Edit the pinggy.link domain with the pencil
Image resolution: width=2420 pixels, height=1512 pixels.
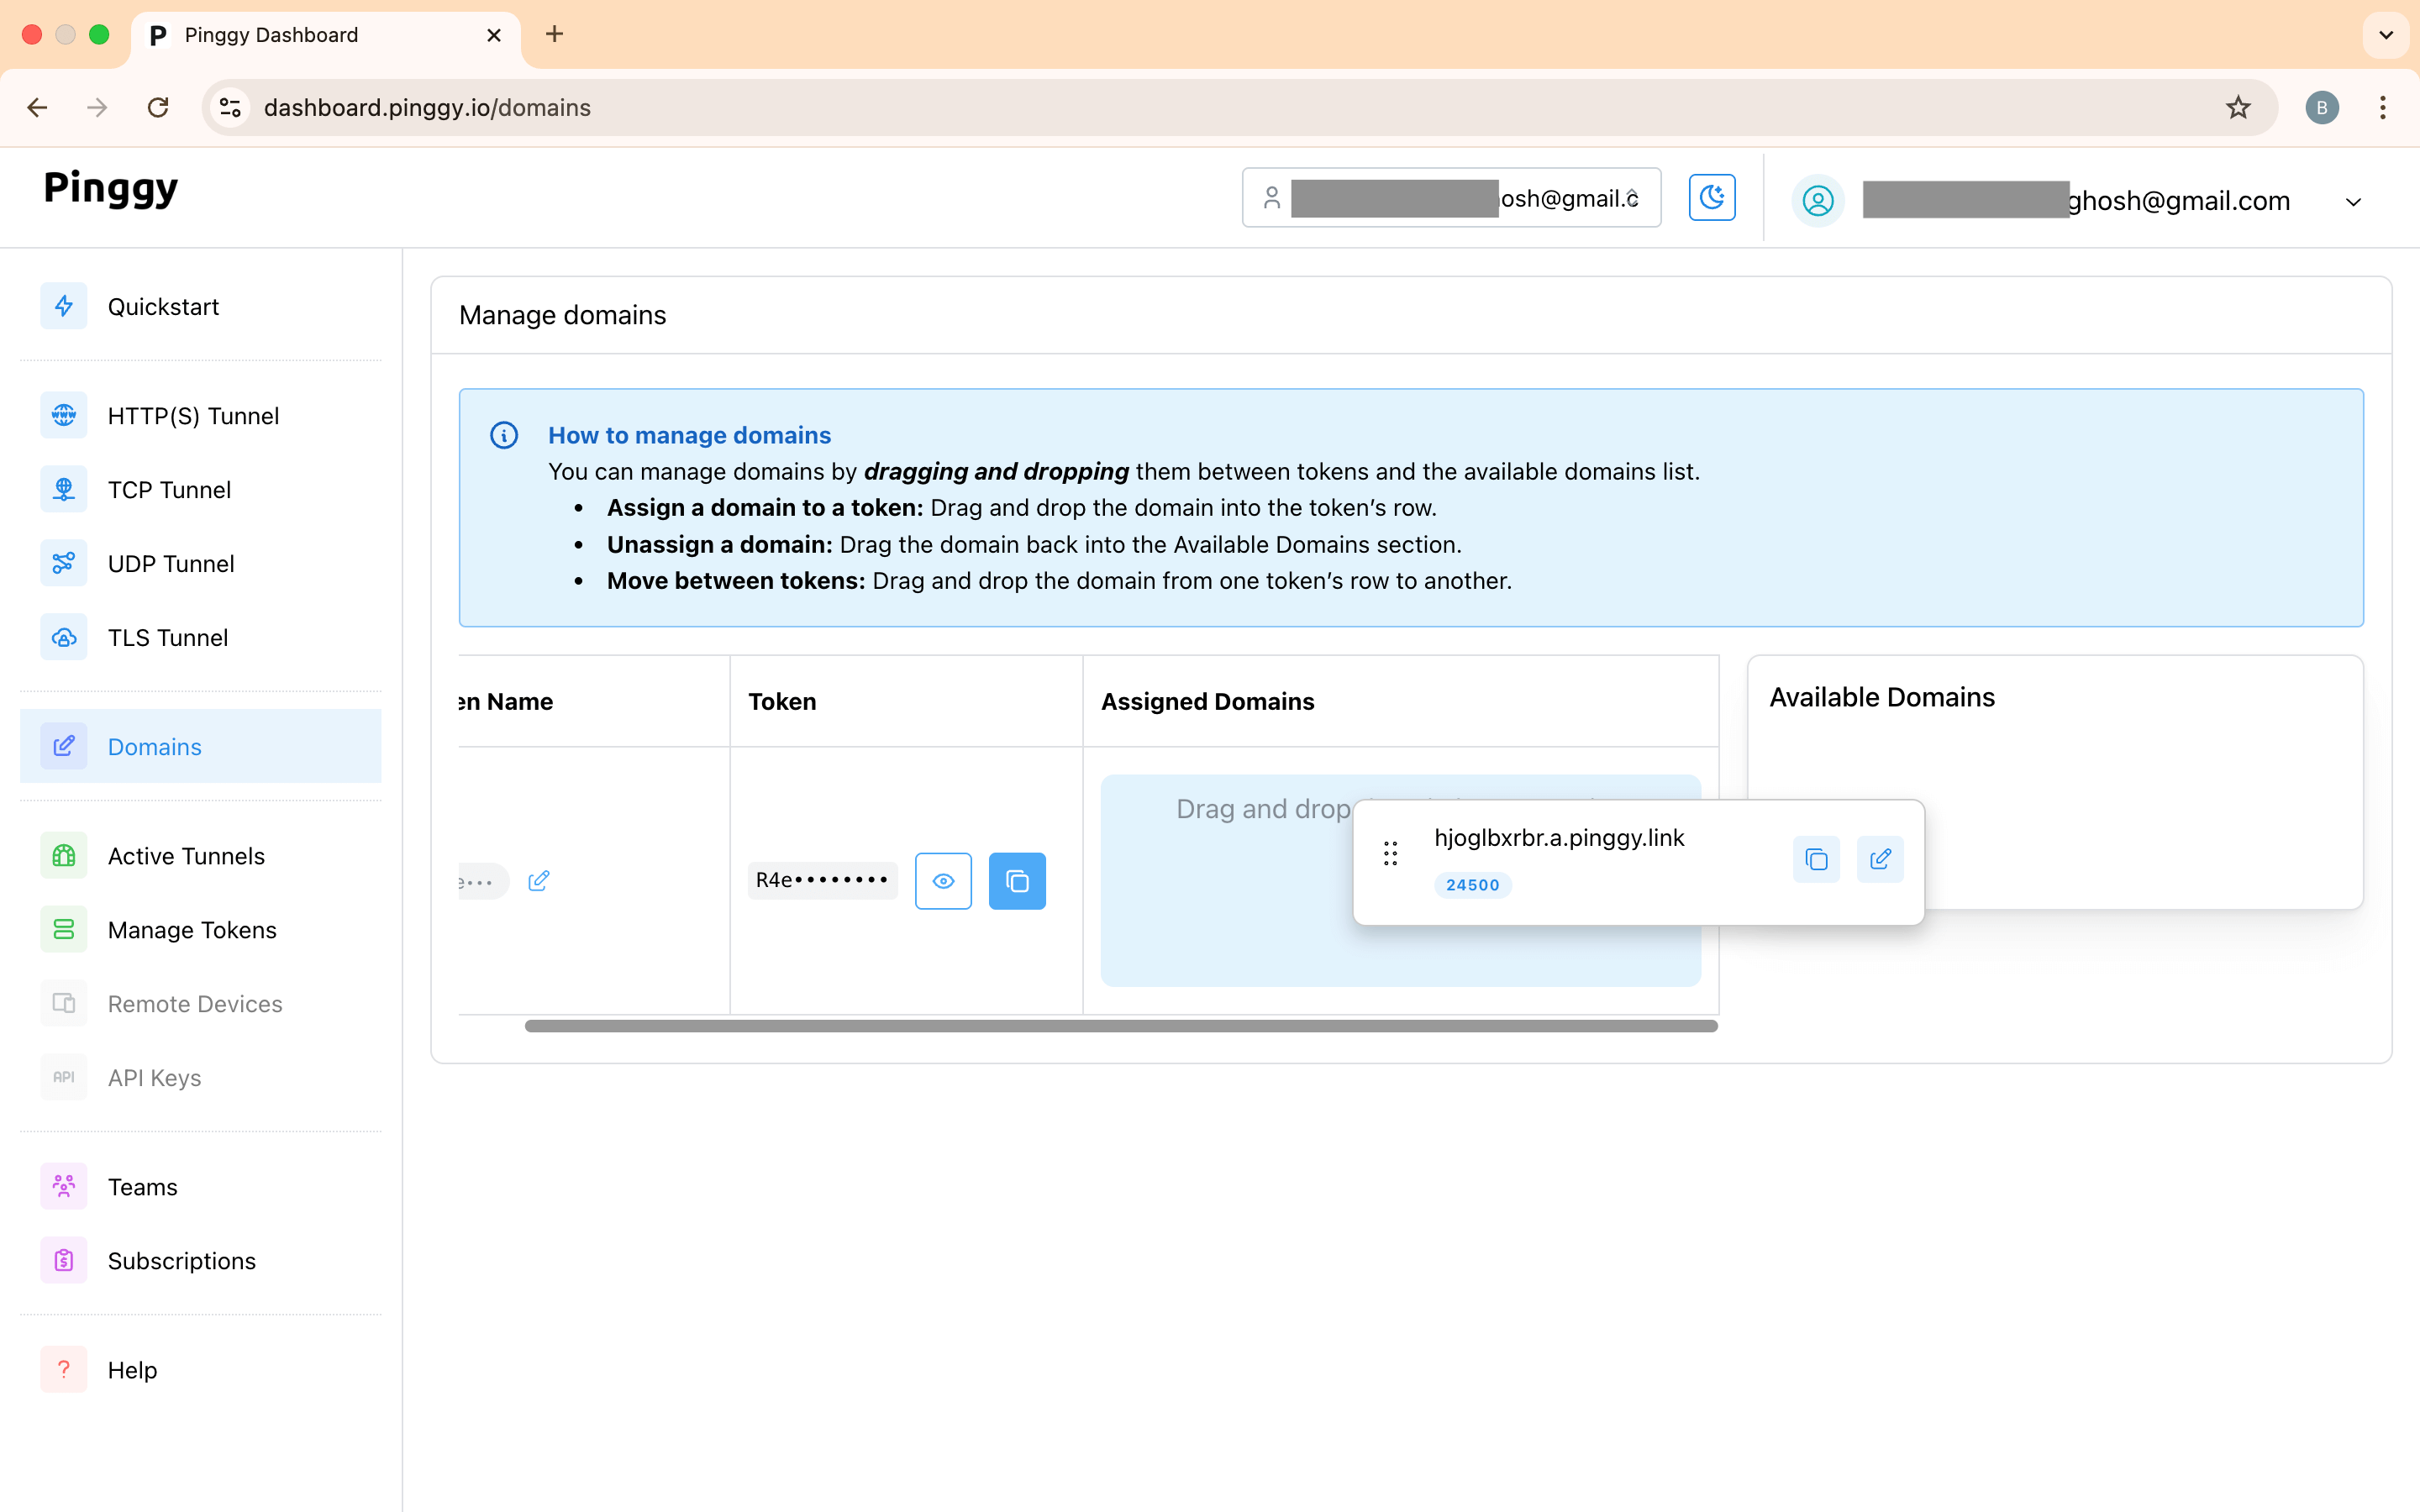point(1880,859)
